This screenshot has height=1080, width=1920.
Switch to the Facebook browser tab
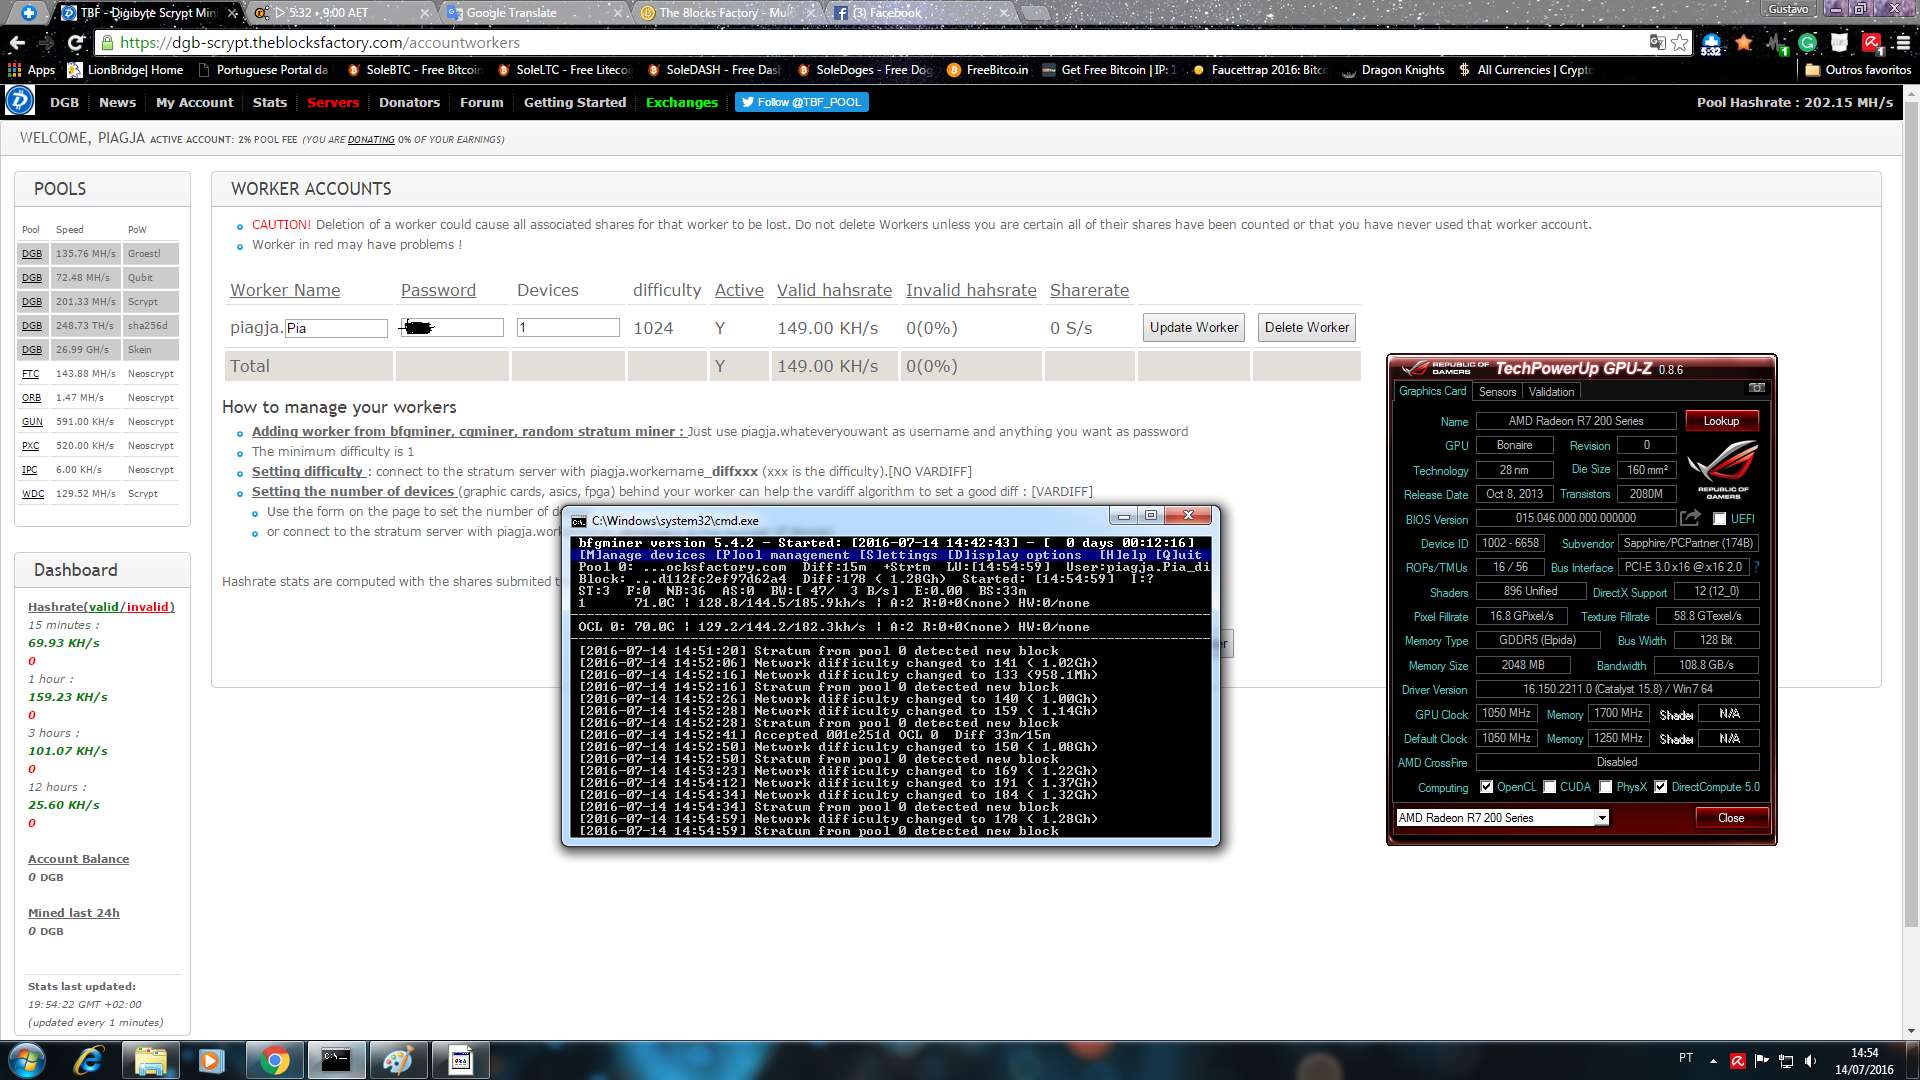click(920, 13)
